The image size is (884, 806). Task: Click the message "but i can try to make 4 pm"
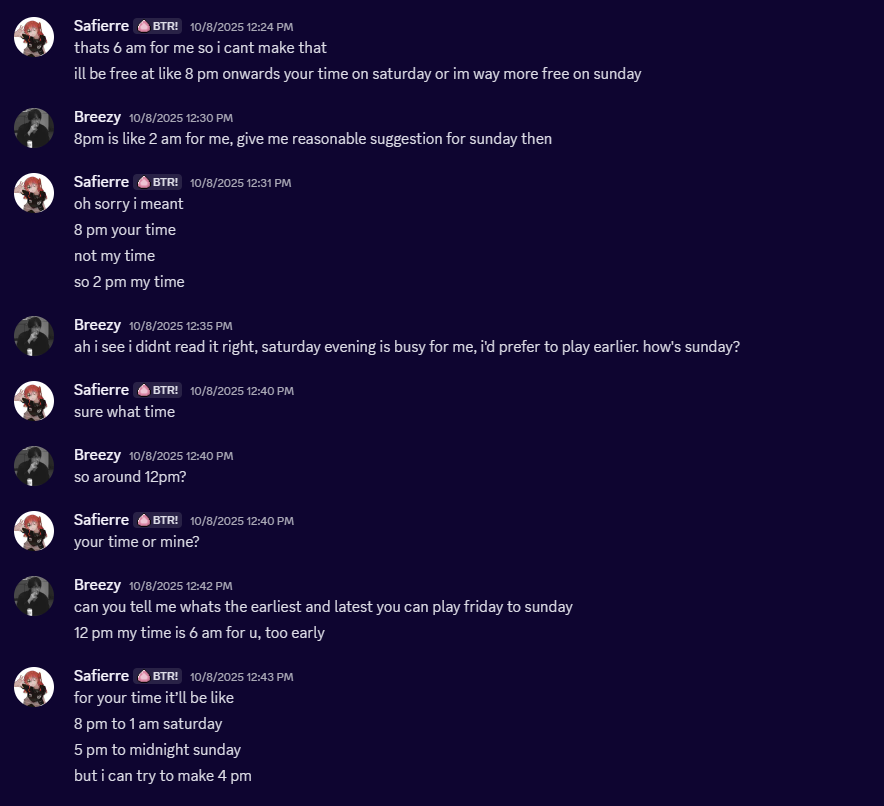click(x=162, y=775)
